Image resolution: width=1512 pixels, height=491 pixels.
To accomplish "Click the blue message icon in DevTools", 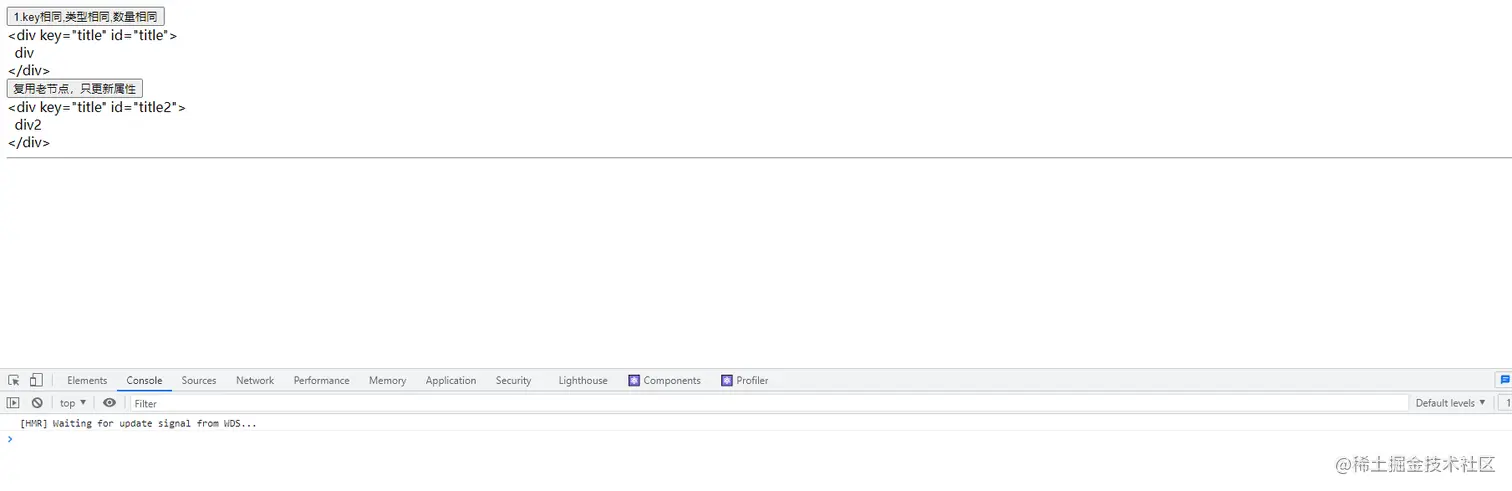I will point(1504,380).
